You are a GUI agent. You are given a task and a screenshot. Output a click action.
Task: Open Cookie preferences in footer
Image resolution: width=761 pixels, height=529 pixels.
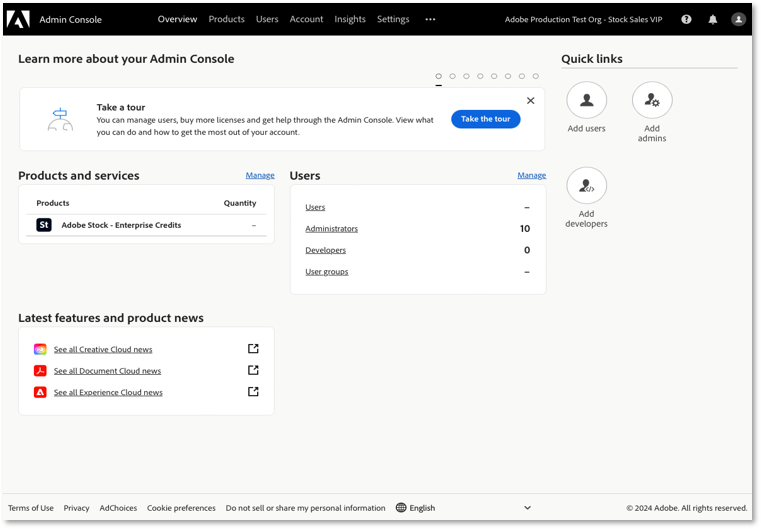tap(181, 508)
